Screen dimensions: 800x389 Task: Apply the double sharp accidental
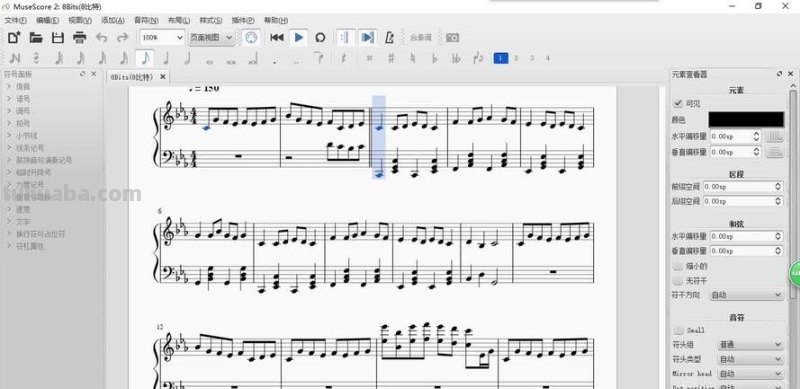tap(369, 58)
